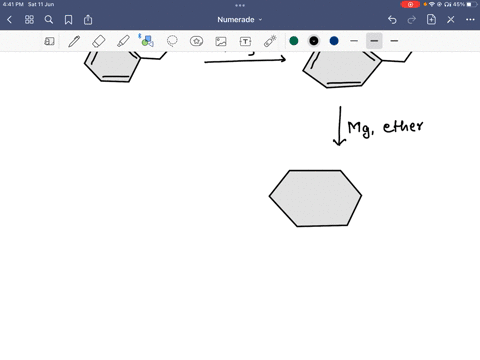Choose the black pen color
The width and height of the screenshot is (480, 360).
[314, 41]
